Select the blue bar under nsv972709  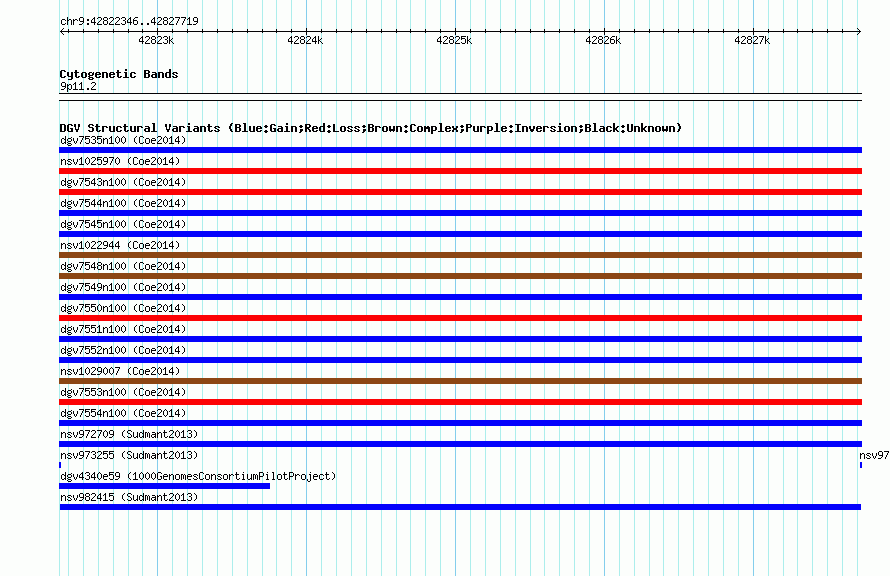pos(460,444)
